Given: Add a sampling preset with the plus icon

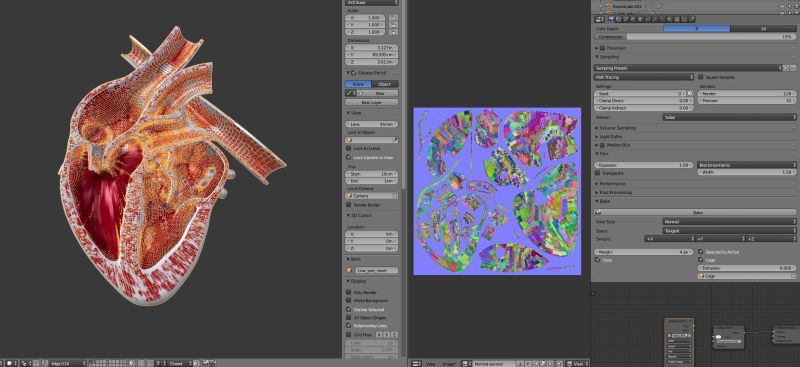Looking at the screenshot, I should pyautogui.click(x=786, y=68).
